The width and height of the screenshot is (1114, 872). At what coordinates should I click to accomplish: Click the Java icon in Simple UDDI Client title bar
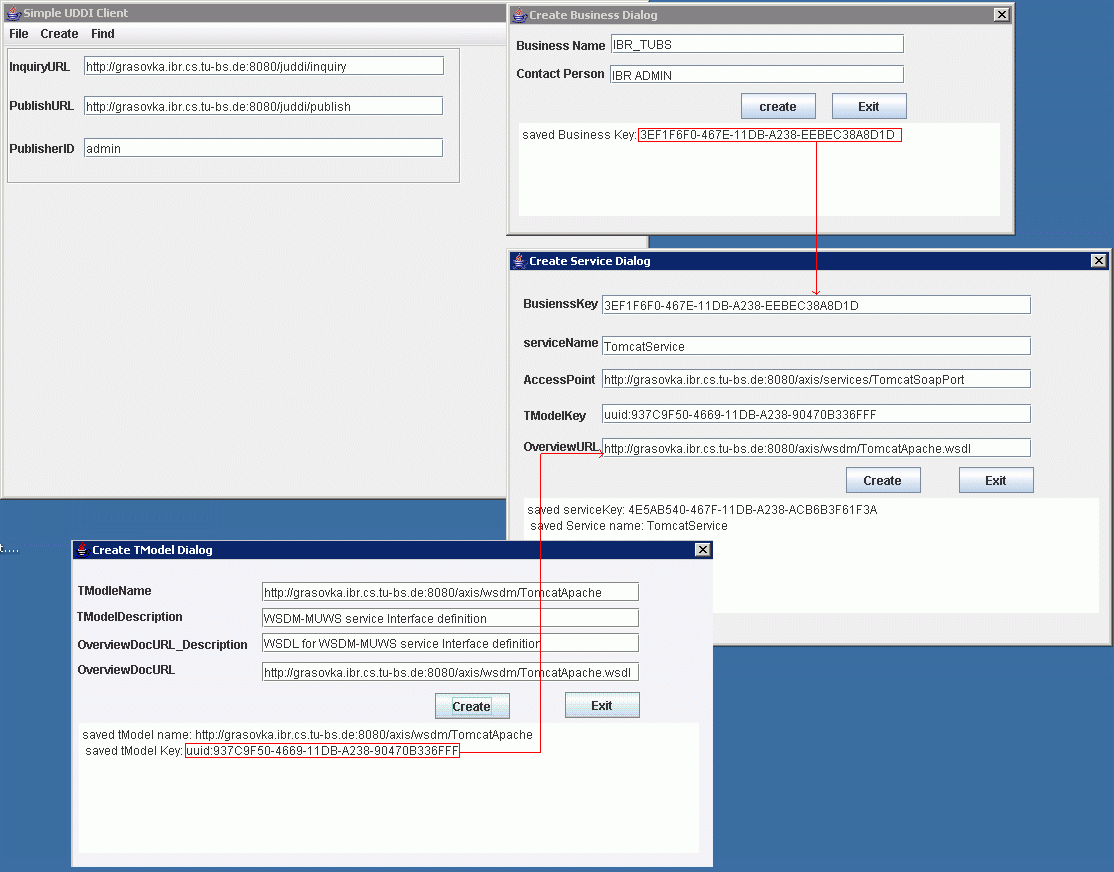(x=13, y=13)
